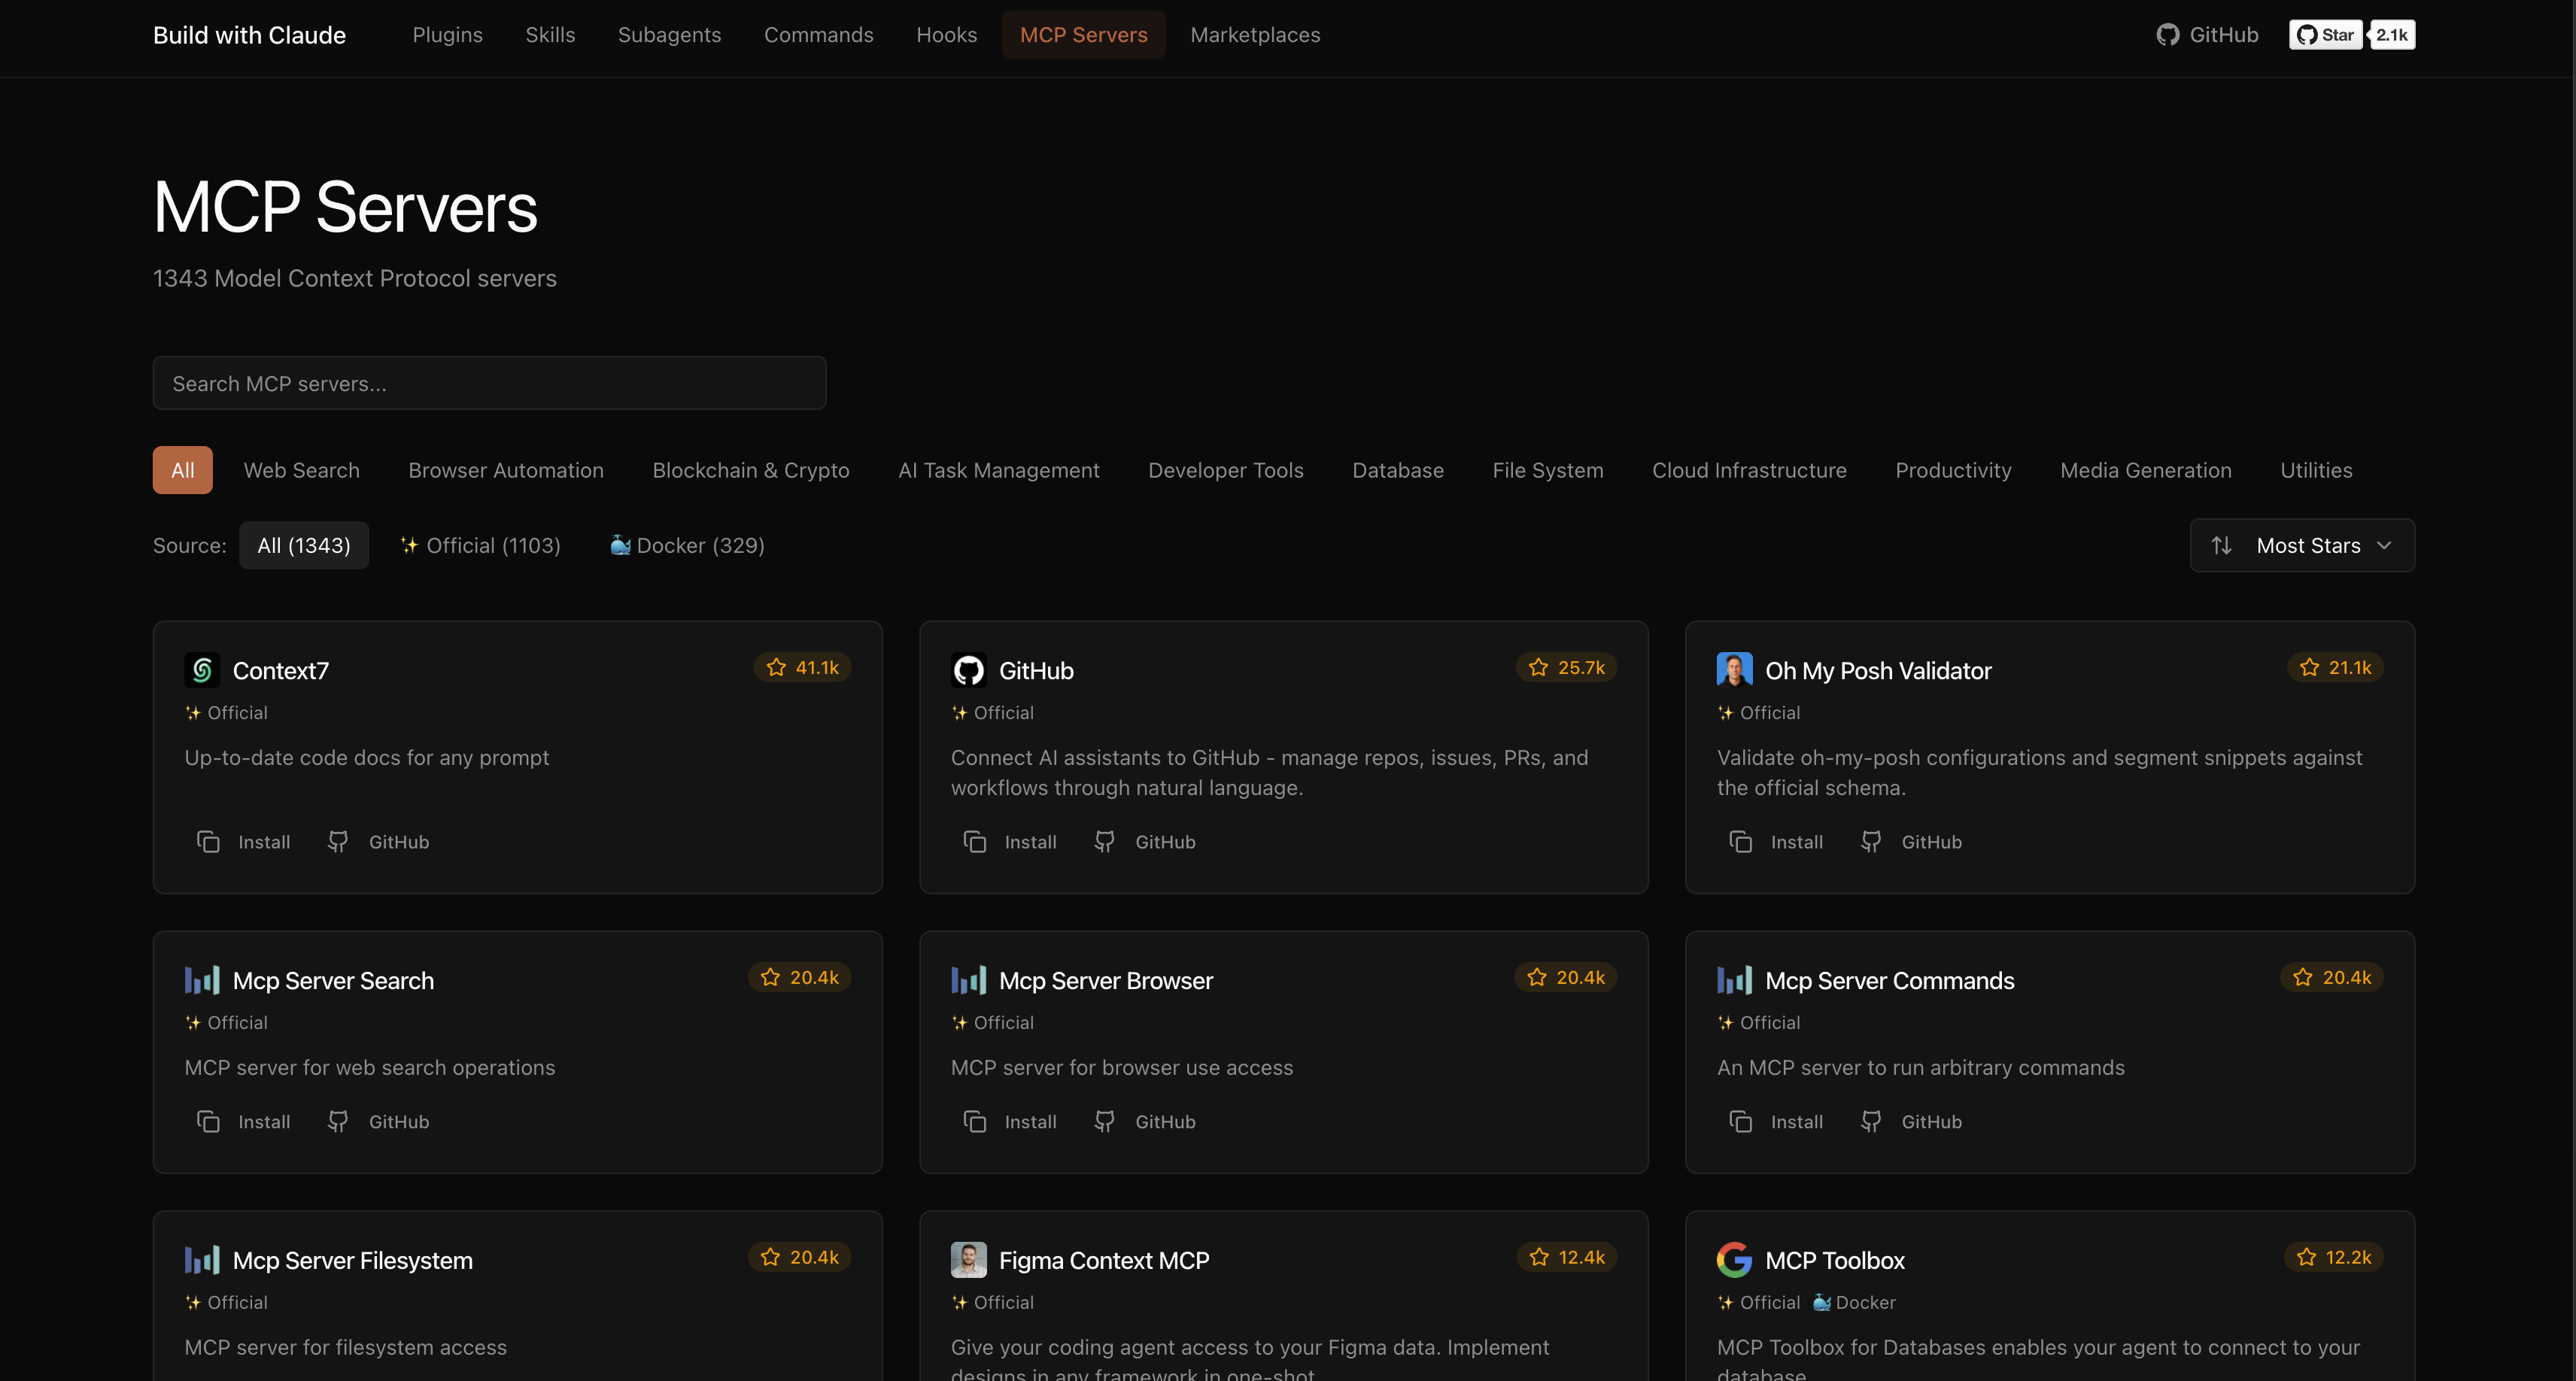Click the Google icon on MCP Toolbox card

tap(1734, 1259)
